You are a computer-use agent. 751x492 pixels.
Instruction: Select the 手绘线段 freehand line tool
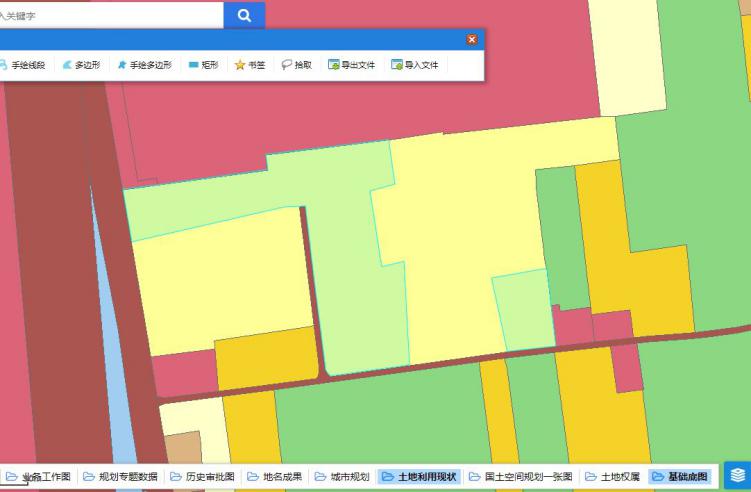coord(23,65)
